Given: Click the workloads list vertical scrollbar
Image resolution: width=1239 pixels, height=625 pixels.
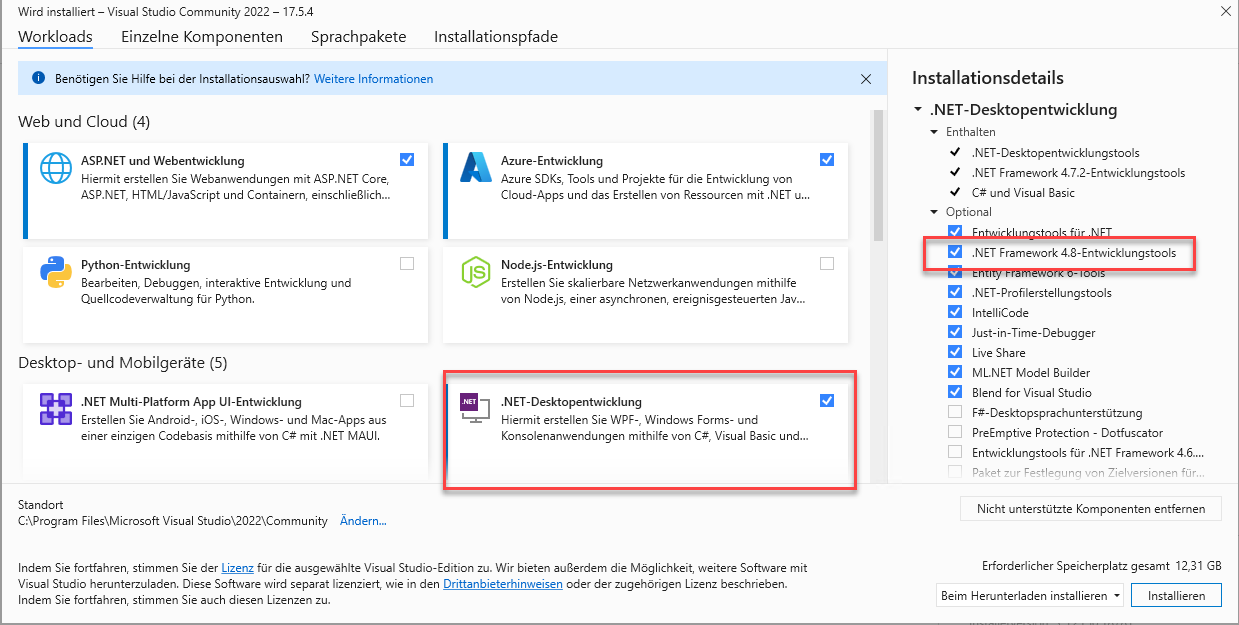Looking at the screenshot, I should coord(878,176).
